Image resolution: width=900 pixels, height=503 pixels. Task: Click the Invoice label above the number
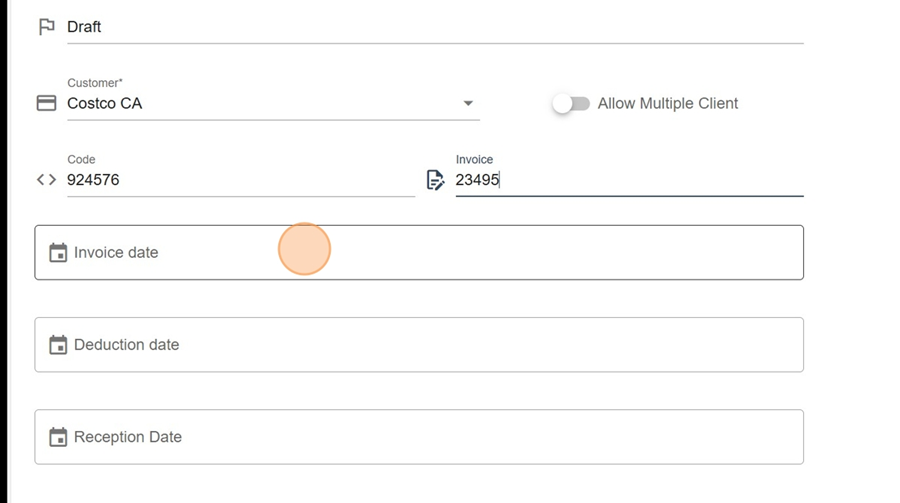[474, 160]
